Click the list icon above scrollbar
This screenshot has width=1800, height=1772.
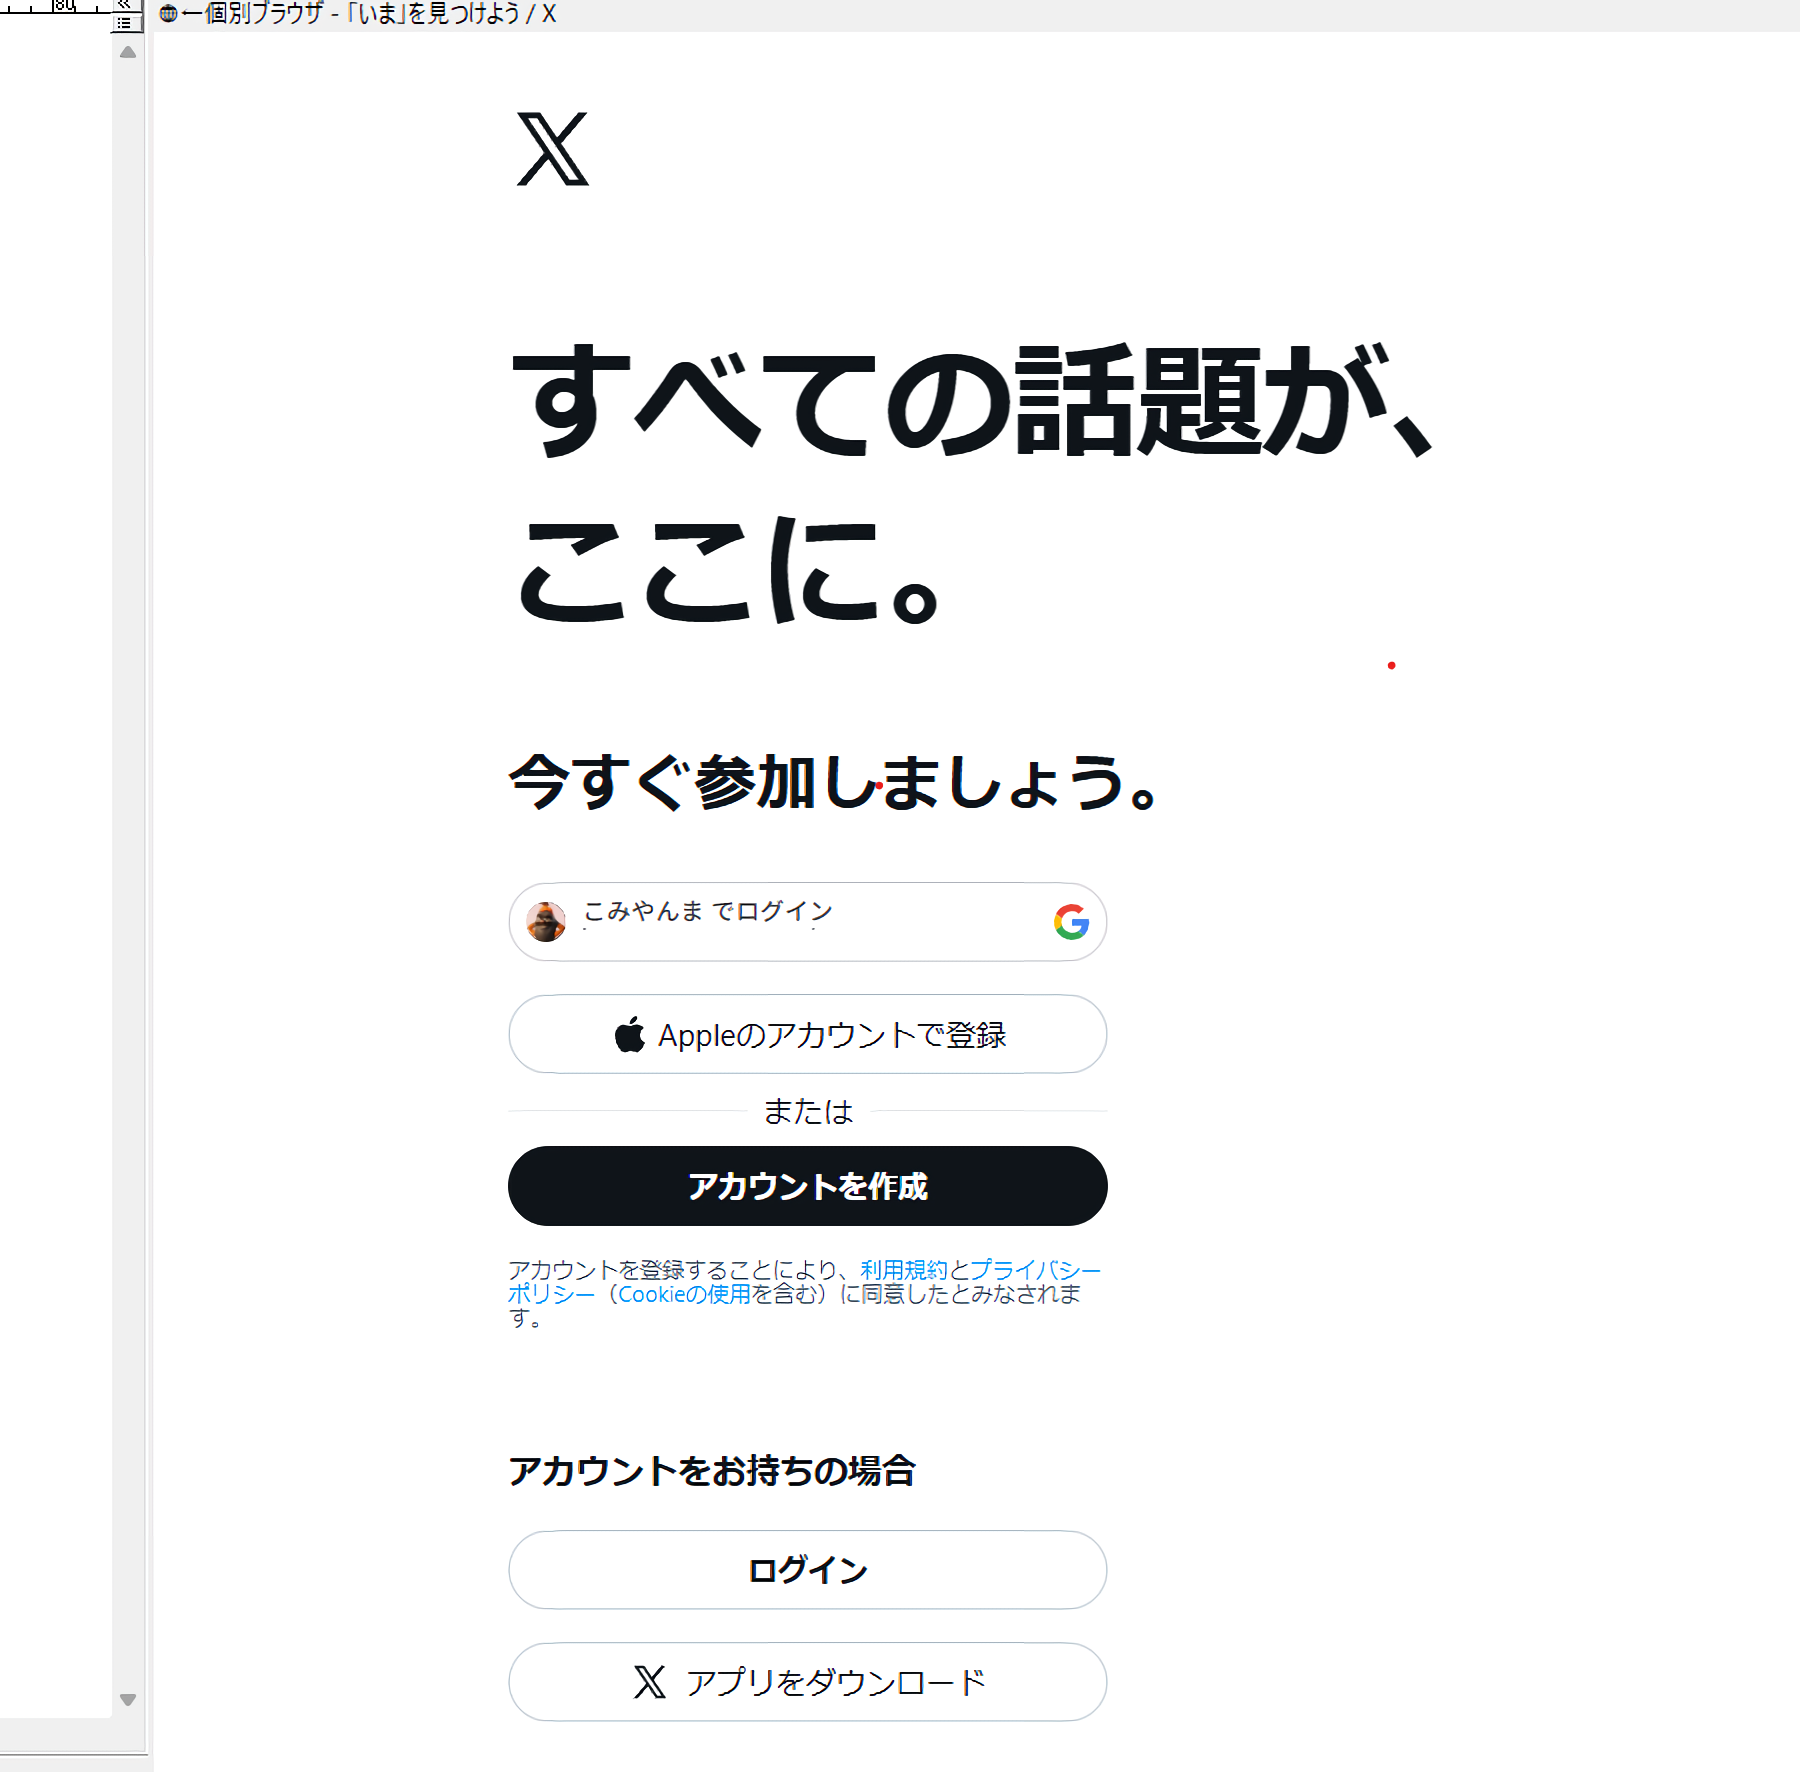pos(124,23)
